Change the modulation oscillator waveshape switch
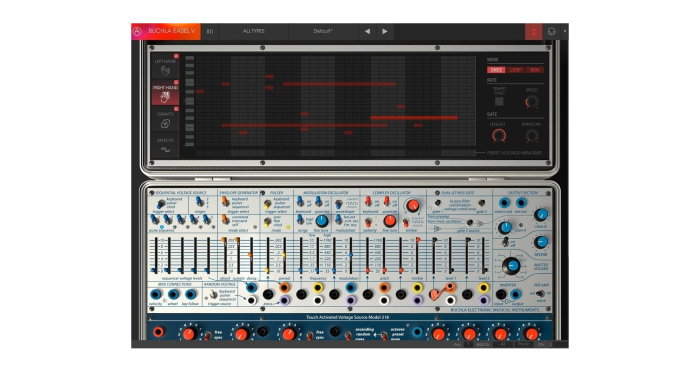The height and width of the screenshot is (372, 700). [x=339, y=204]
